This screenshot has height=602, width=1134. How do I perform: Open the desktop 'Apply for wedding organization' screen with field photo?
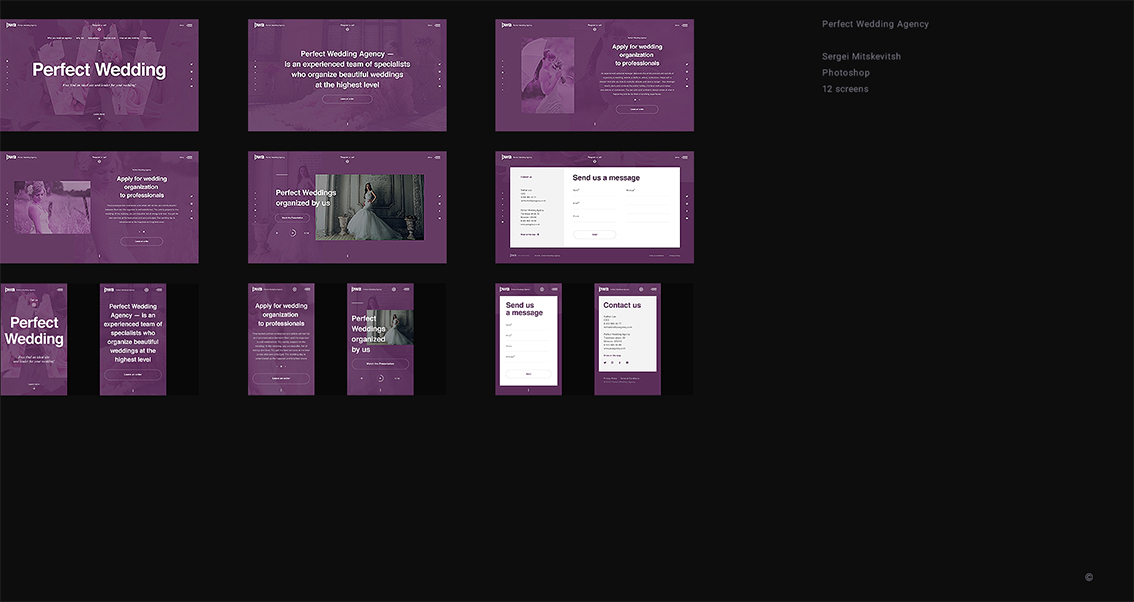pyautogui.click(x=99, y=207)
